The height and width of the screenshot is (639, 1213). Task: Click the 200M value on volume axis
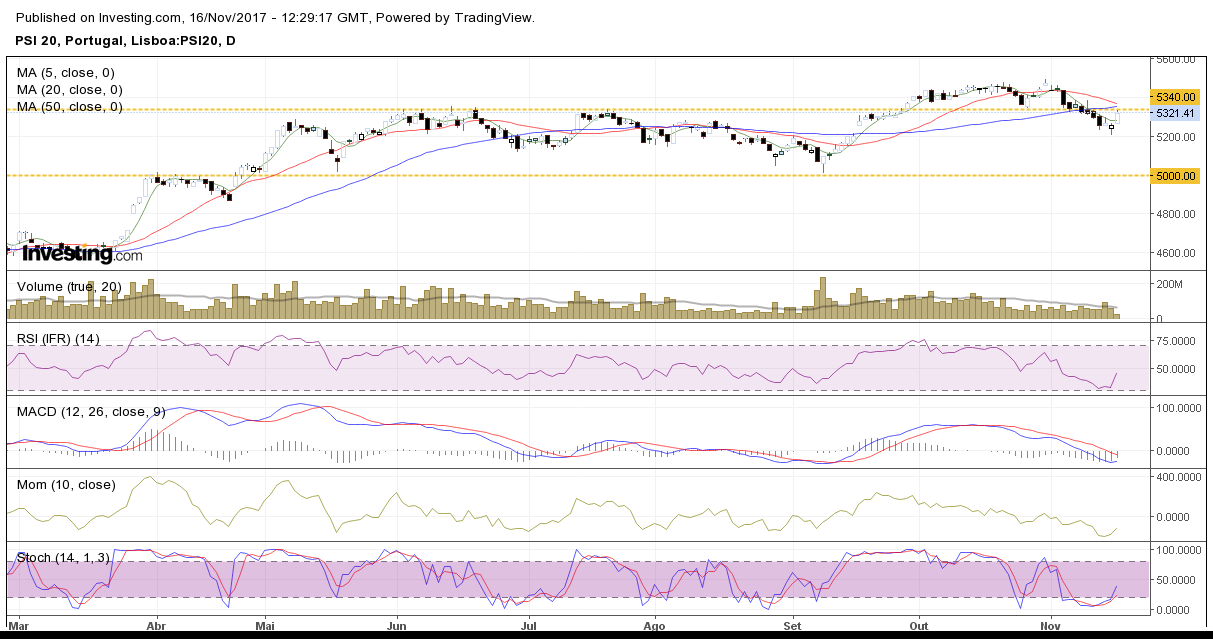click(1172, 285)
